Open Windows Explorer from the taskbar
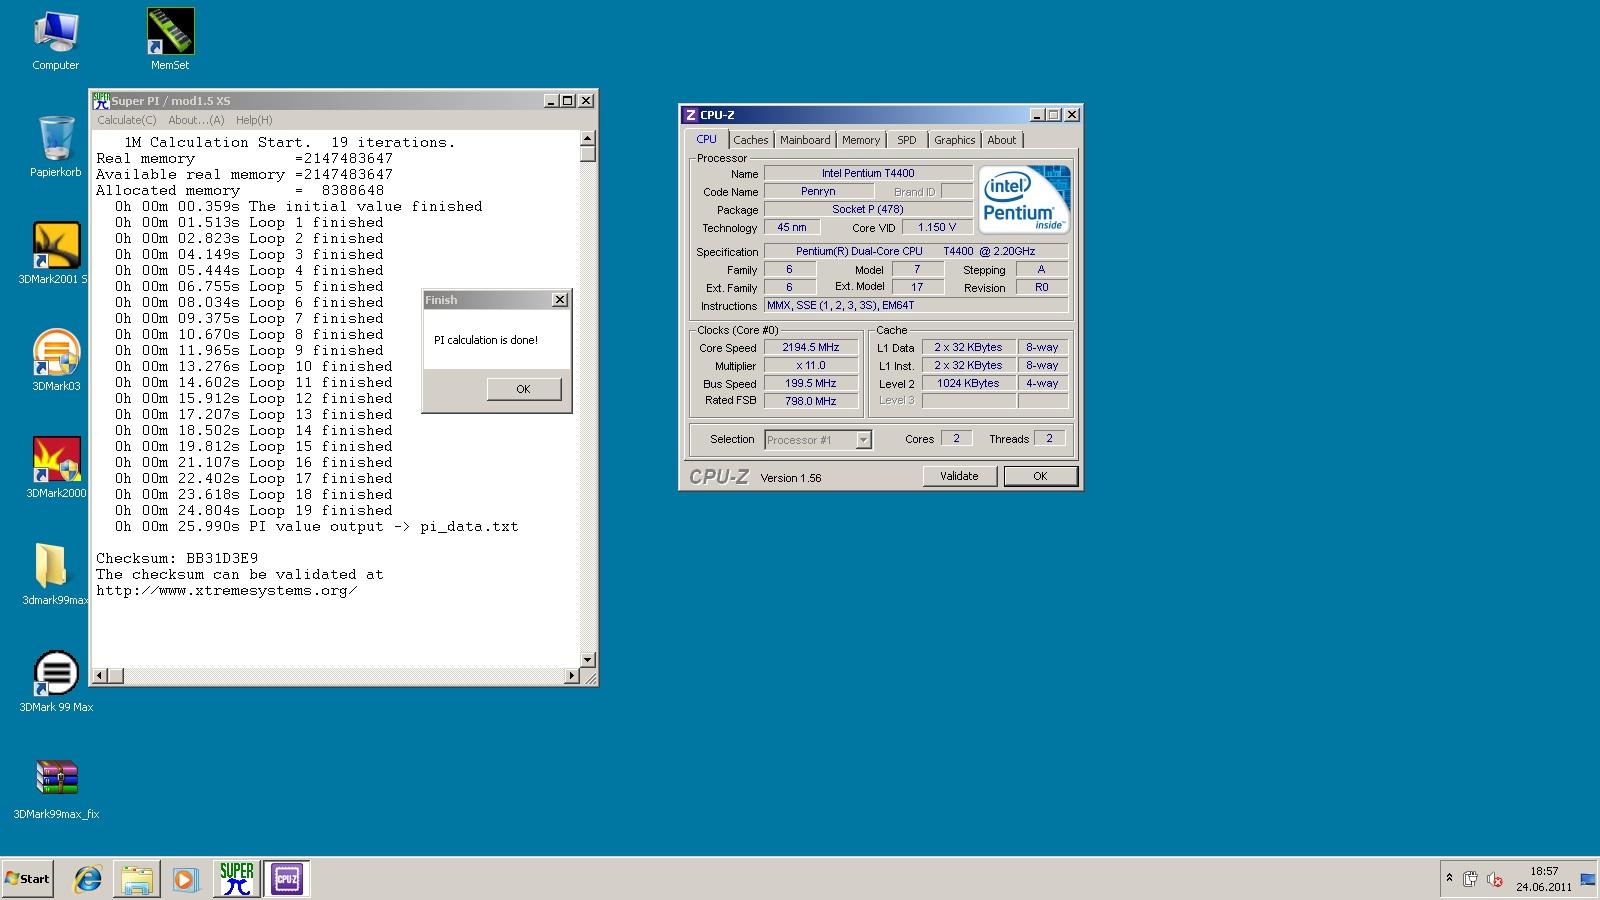1600x900 pixels. tap(136, 879)
